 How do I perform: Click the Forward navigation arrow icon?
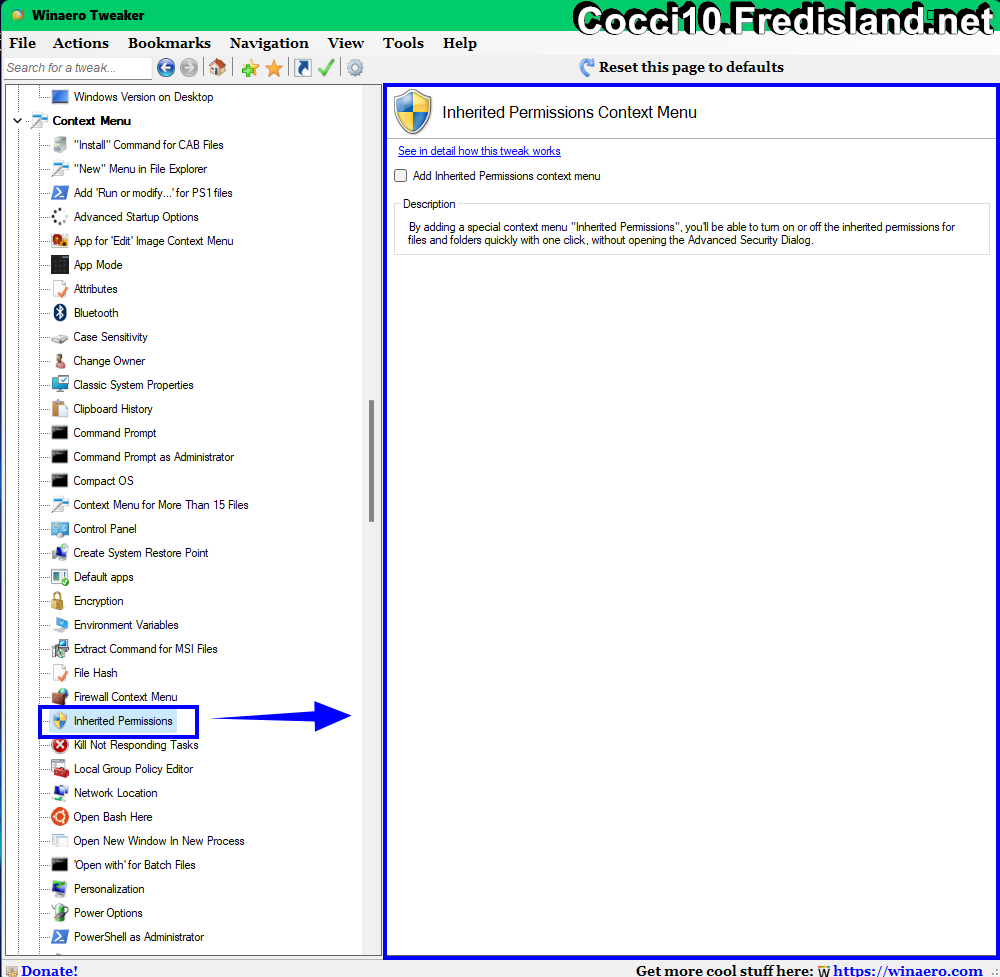pyautogui.click(x=189, y=68)
